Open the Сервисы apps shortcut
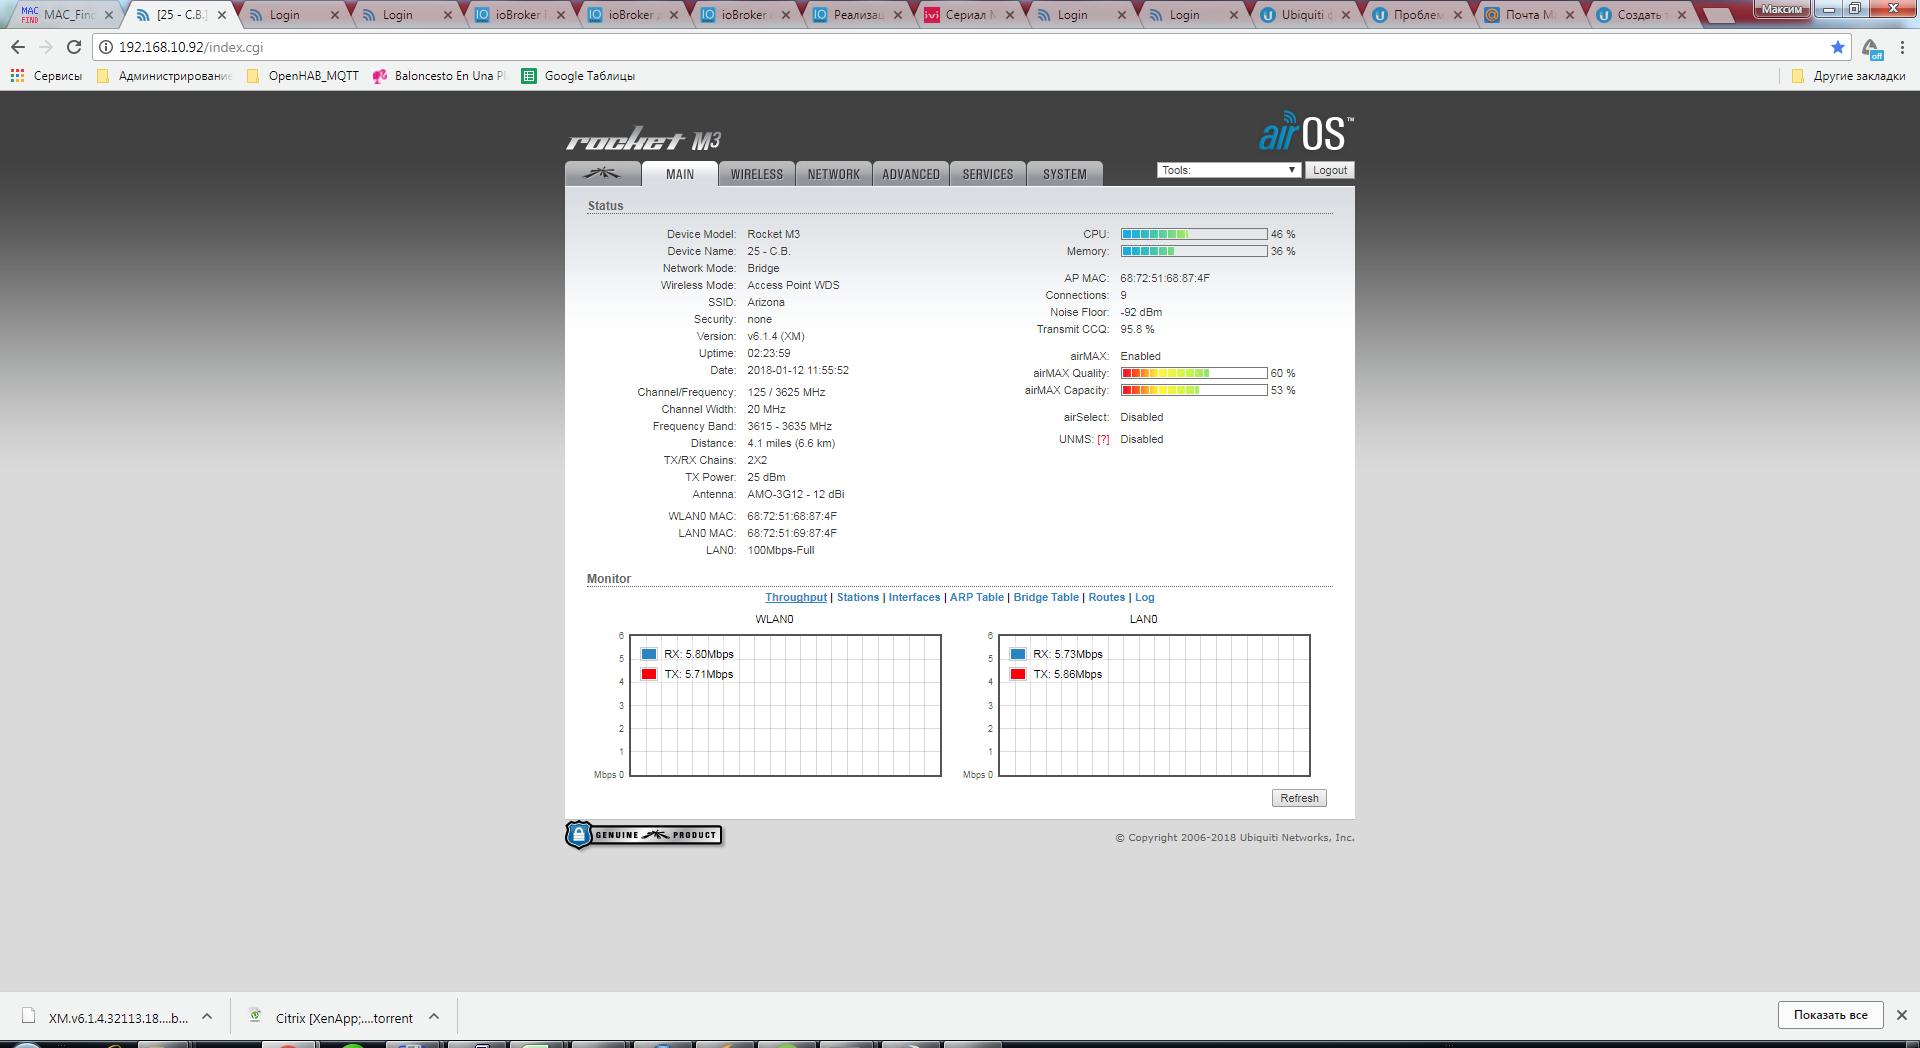This screenshot has width=1920, height=1048. pyautogui.click(x=46, y=76)
